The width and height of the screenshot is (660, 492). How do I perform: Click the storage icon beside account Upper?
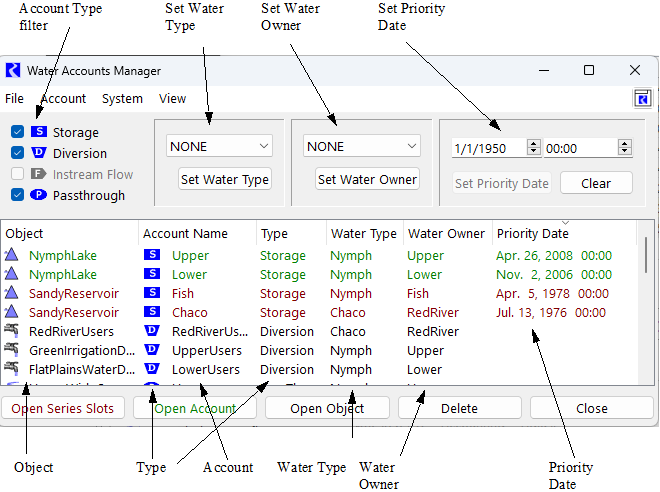tap(152, 255)
